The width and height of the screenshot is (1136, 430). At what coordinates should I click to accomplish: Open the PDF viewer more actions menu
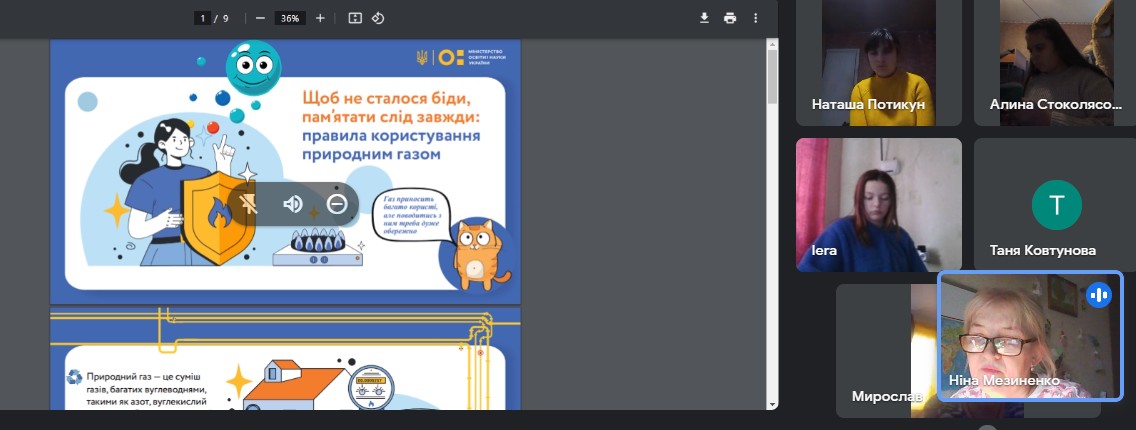click(x=756, y=18)
